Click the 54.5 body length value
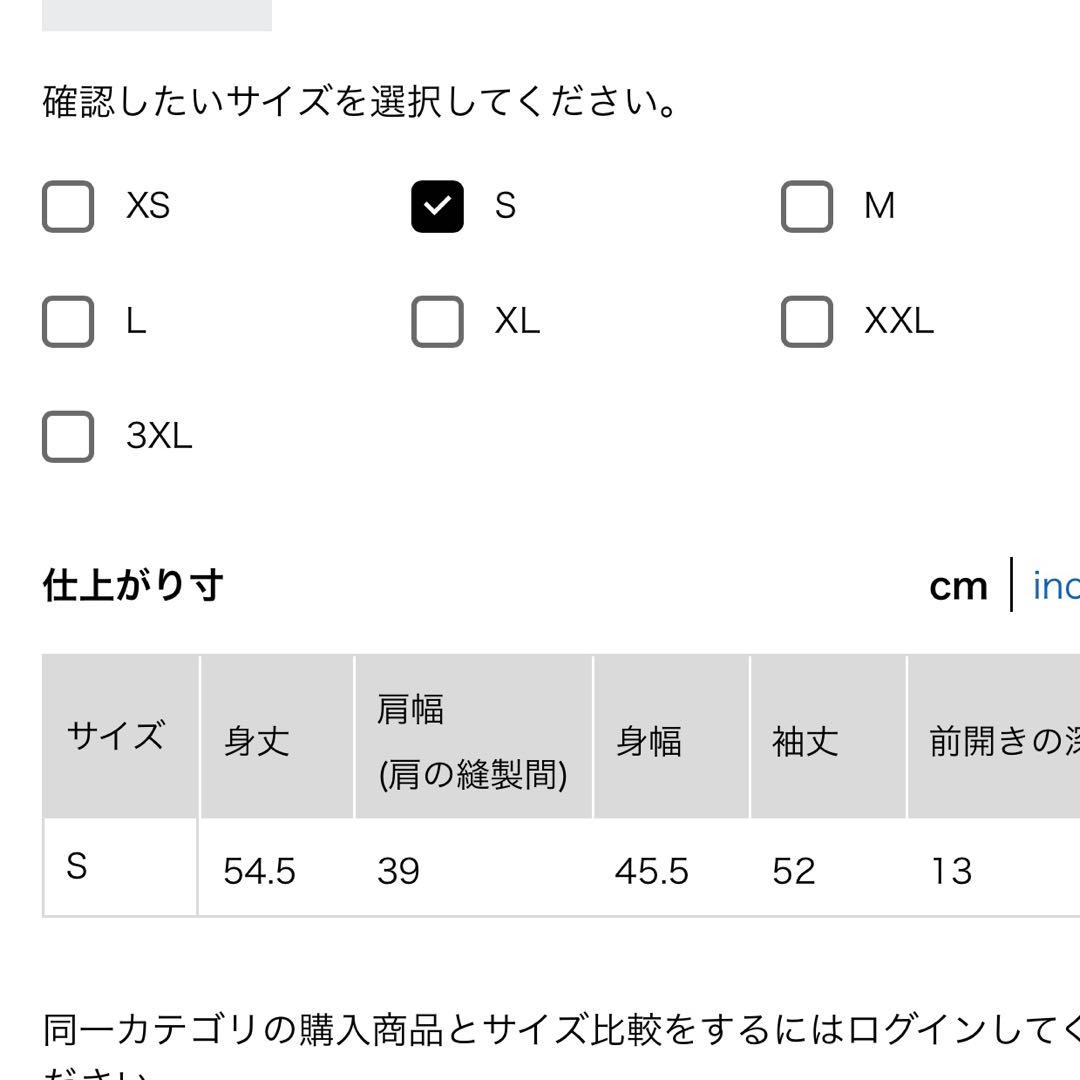The image size is (1080, 1080). click(x=259, y=871)
